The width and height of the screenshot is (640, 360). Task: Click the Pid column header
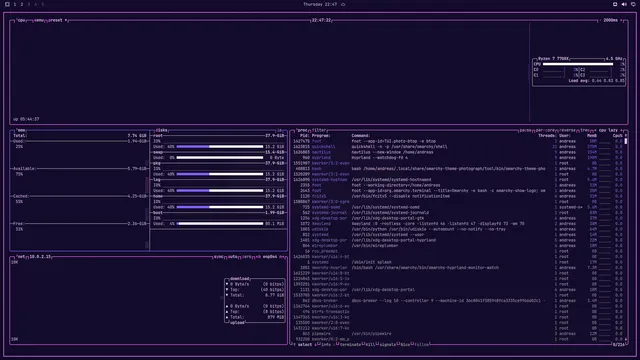pos(304,136)
